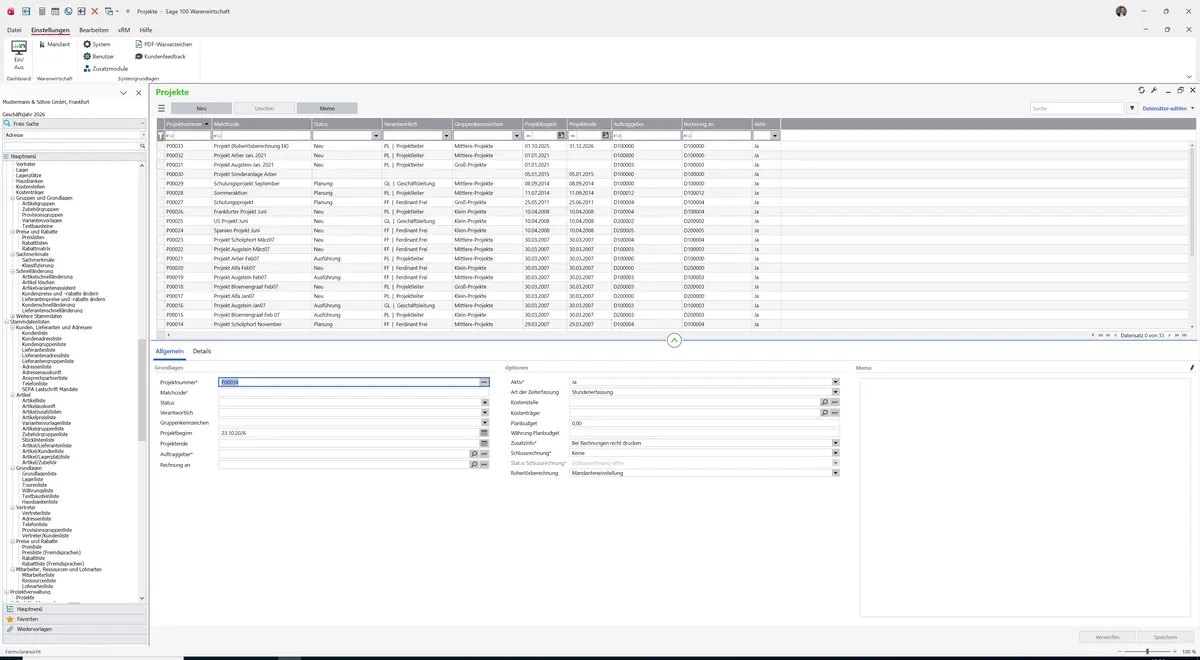Image resolution: width=1200 pixels, height=660 pixels.
Task: Open the Favoriten navigation section
Action: pyautogui.click(x=74, y=619)
